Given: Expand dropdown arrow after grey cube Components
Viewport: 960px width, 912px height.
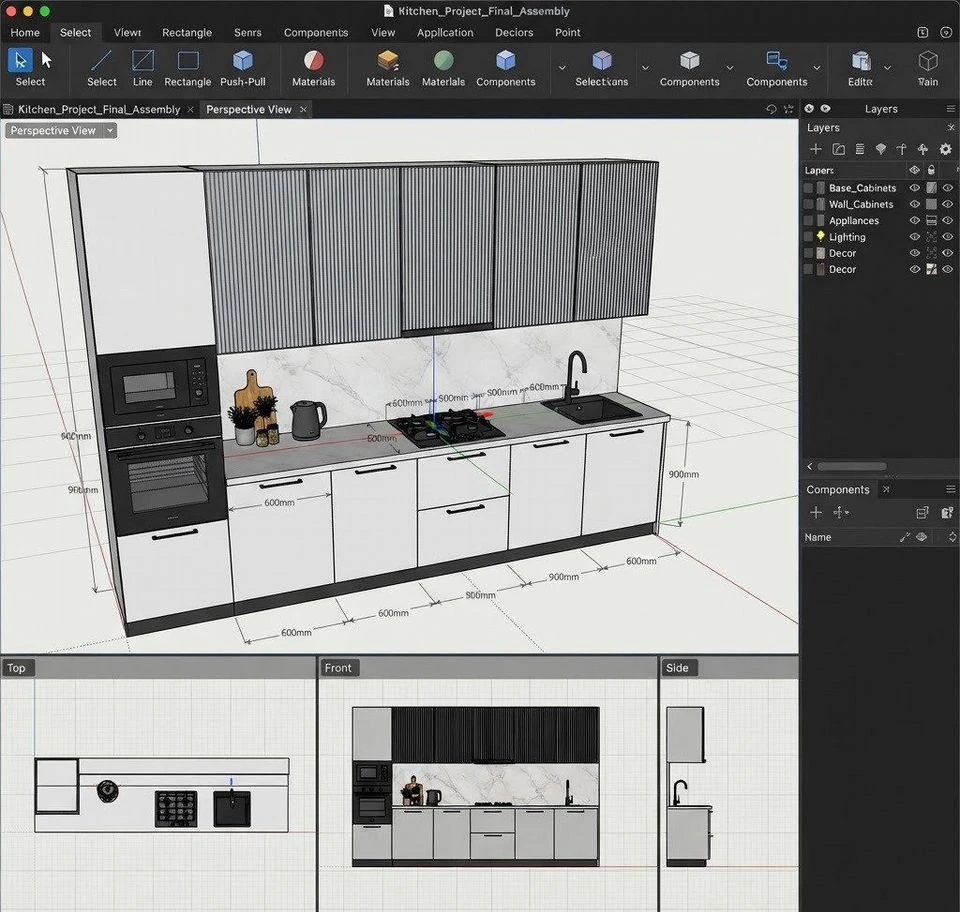Looking at the screenshot, I should [729, 68].
